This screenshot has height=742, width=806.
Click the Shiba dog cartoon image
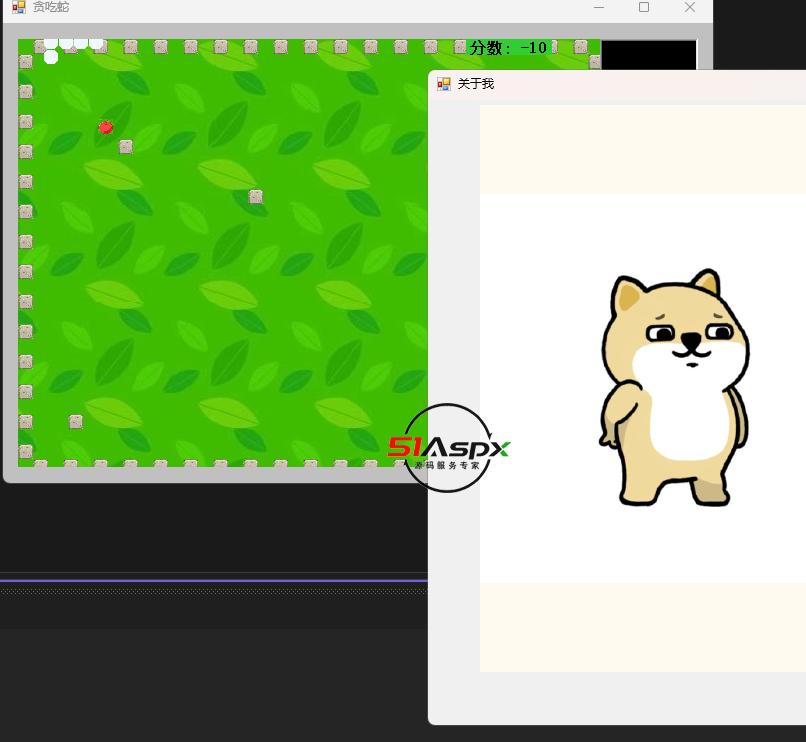[x=673, y=388]
